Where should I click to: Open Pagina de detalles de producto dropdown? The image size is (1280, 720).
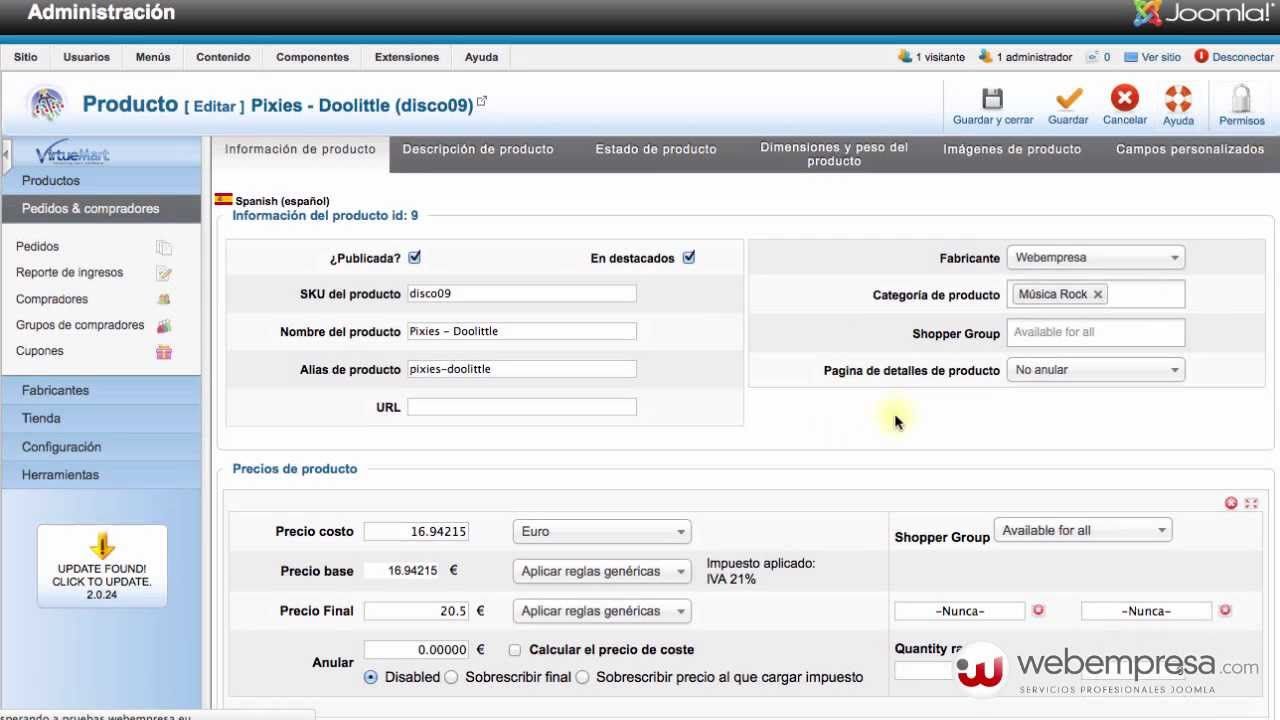pyautogui.click(x=1096, y=369)
